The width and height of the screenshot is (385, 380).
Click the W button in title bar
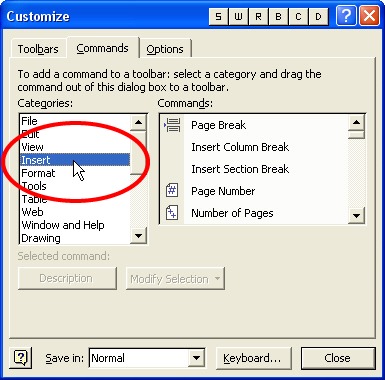pyautogui.click(x=238, y=17)
